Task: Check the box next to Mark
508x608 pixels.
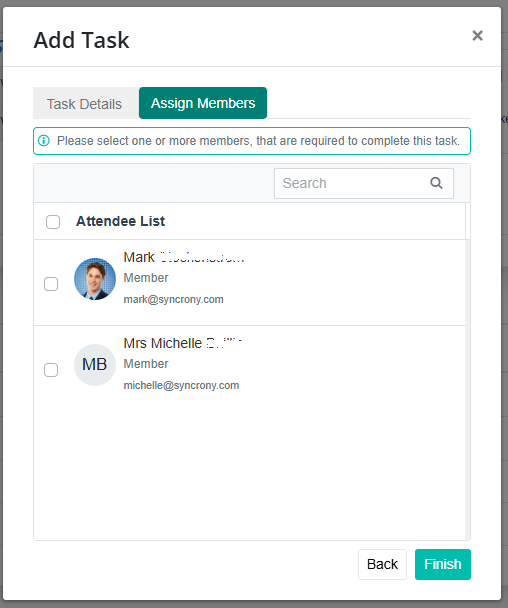Action: coord(51,284)
